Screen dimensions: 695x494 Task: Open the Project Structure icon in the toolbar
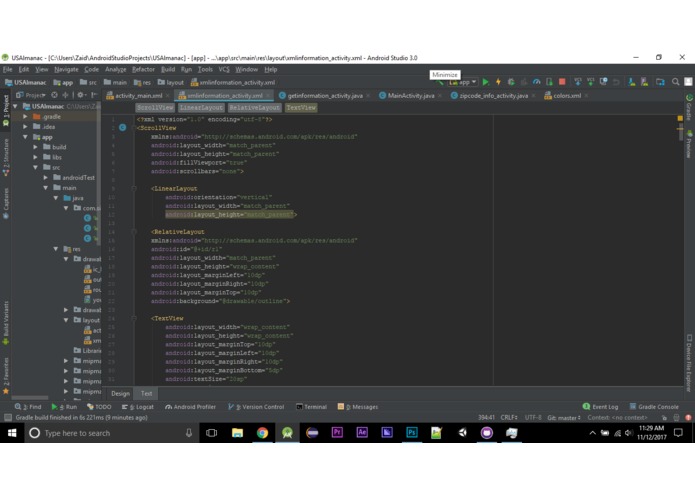pos(660,82)
